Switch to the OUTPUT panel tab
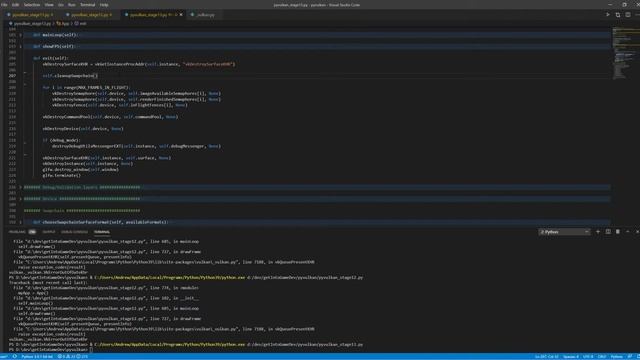Screen dimensions: 640x360 point(49,232)
